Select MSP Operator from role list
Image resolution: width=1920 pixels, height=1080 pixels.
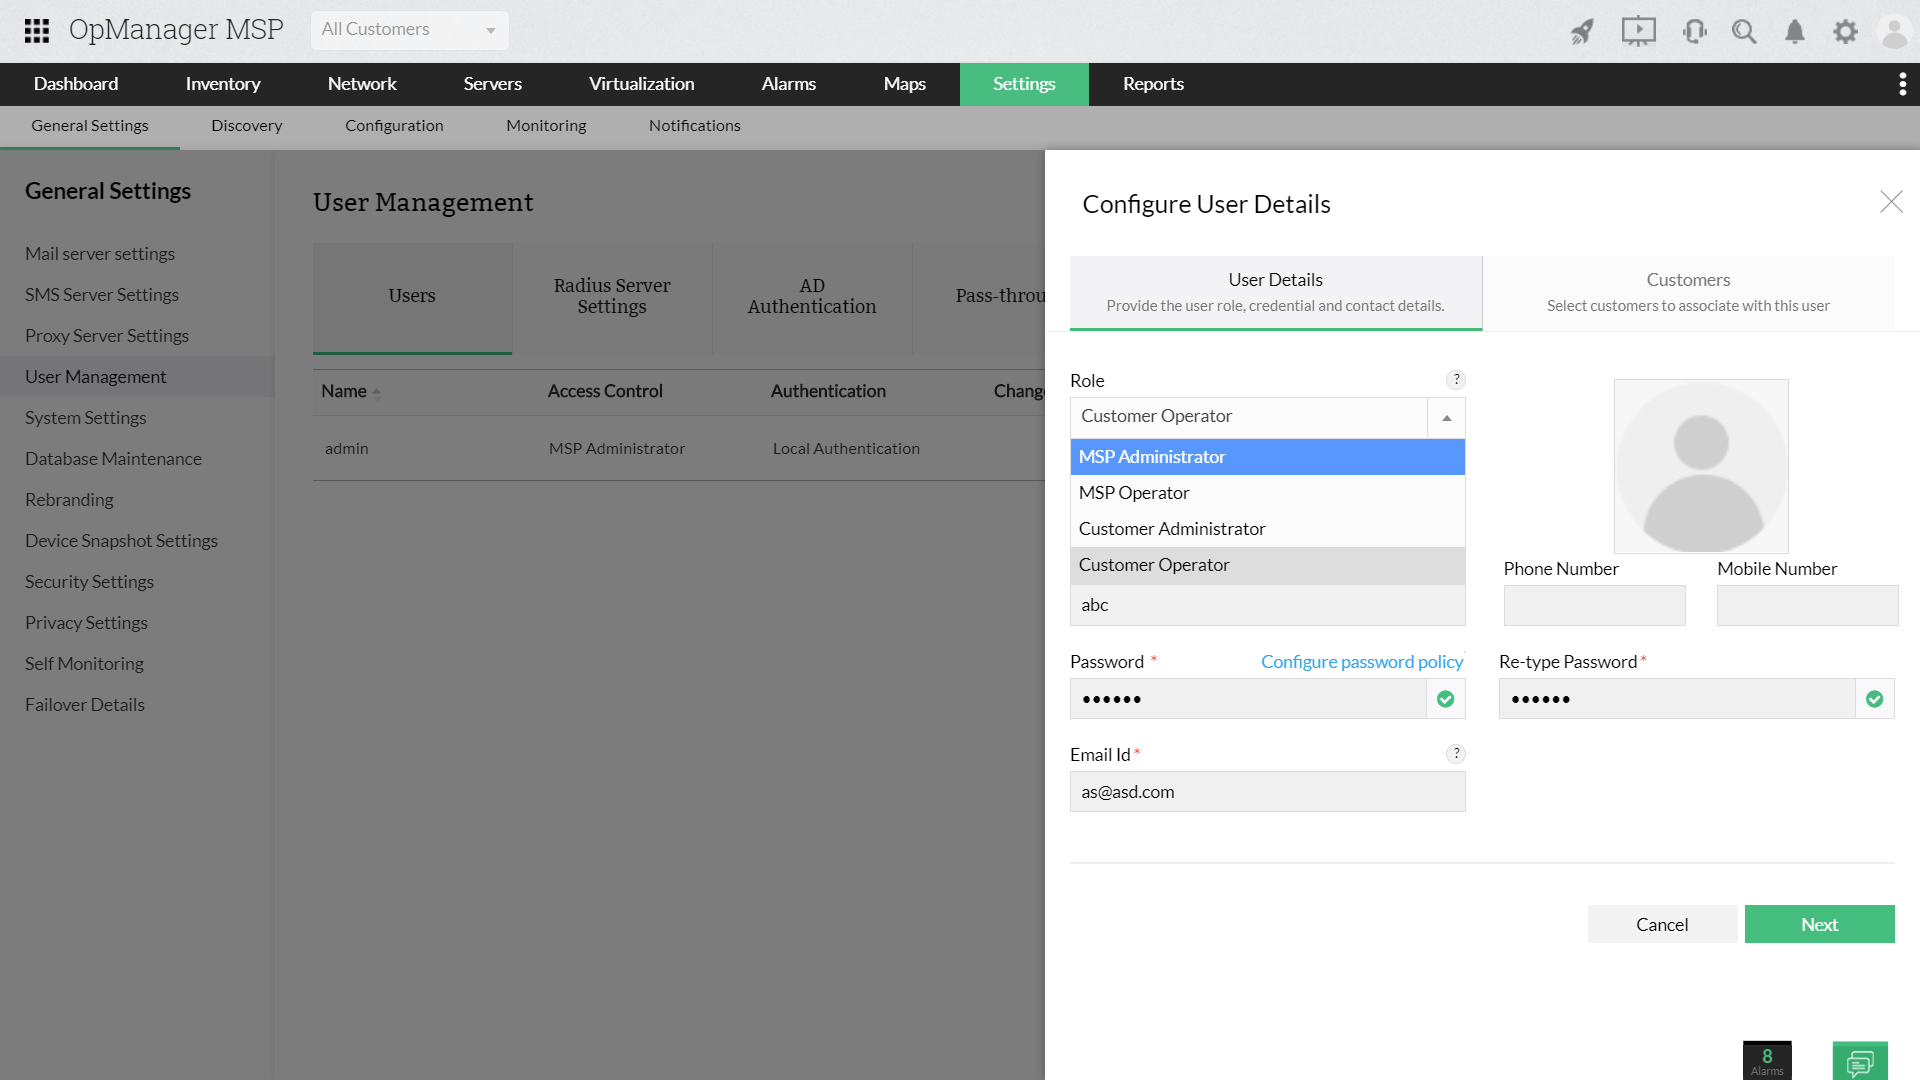[x=1134, y=493]
